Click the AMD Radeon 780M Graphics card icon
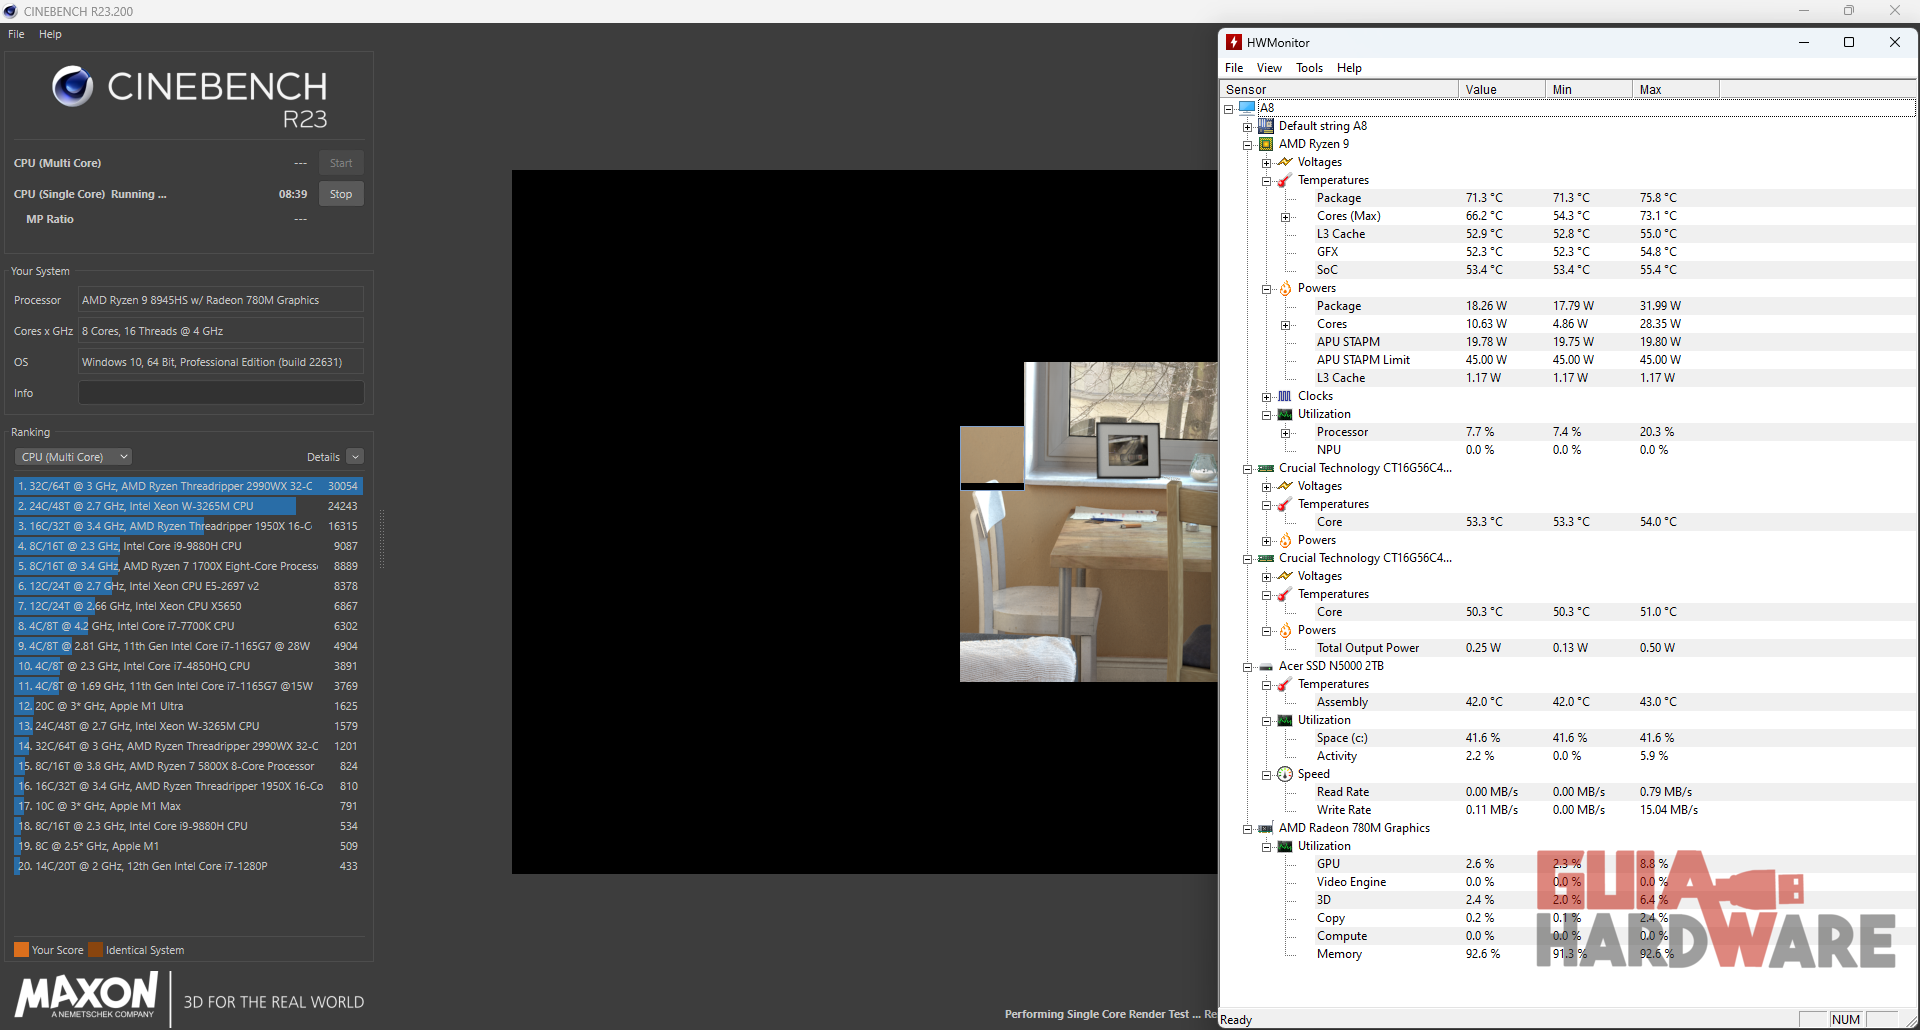1920x1030 pixels. (x=1266, y=828)
